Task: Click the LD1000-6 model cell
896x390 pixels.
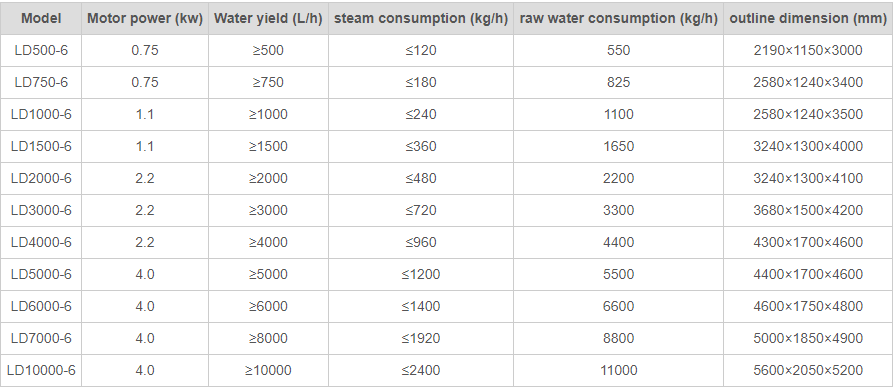Action: pos(41,114)
